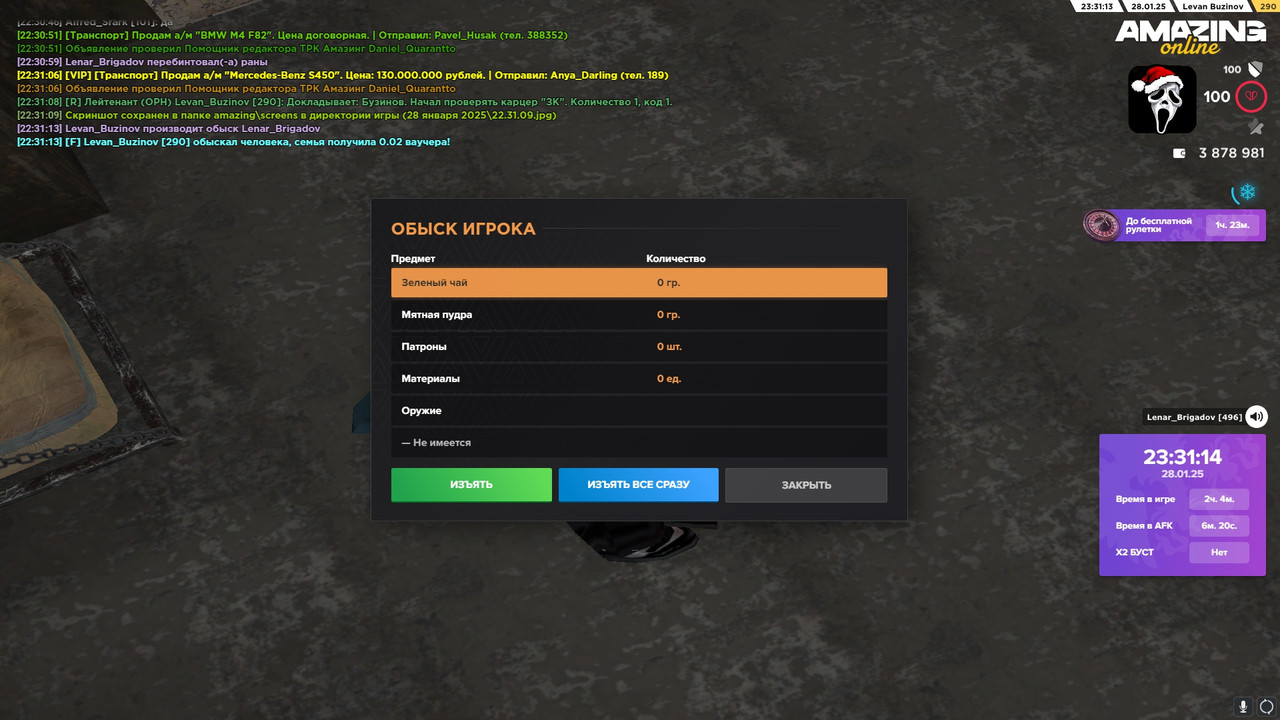Click the green ИЗЪЯТЬ button
This screenshot has width=1280, height=720.
471,485
